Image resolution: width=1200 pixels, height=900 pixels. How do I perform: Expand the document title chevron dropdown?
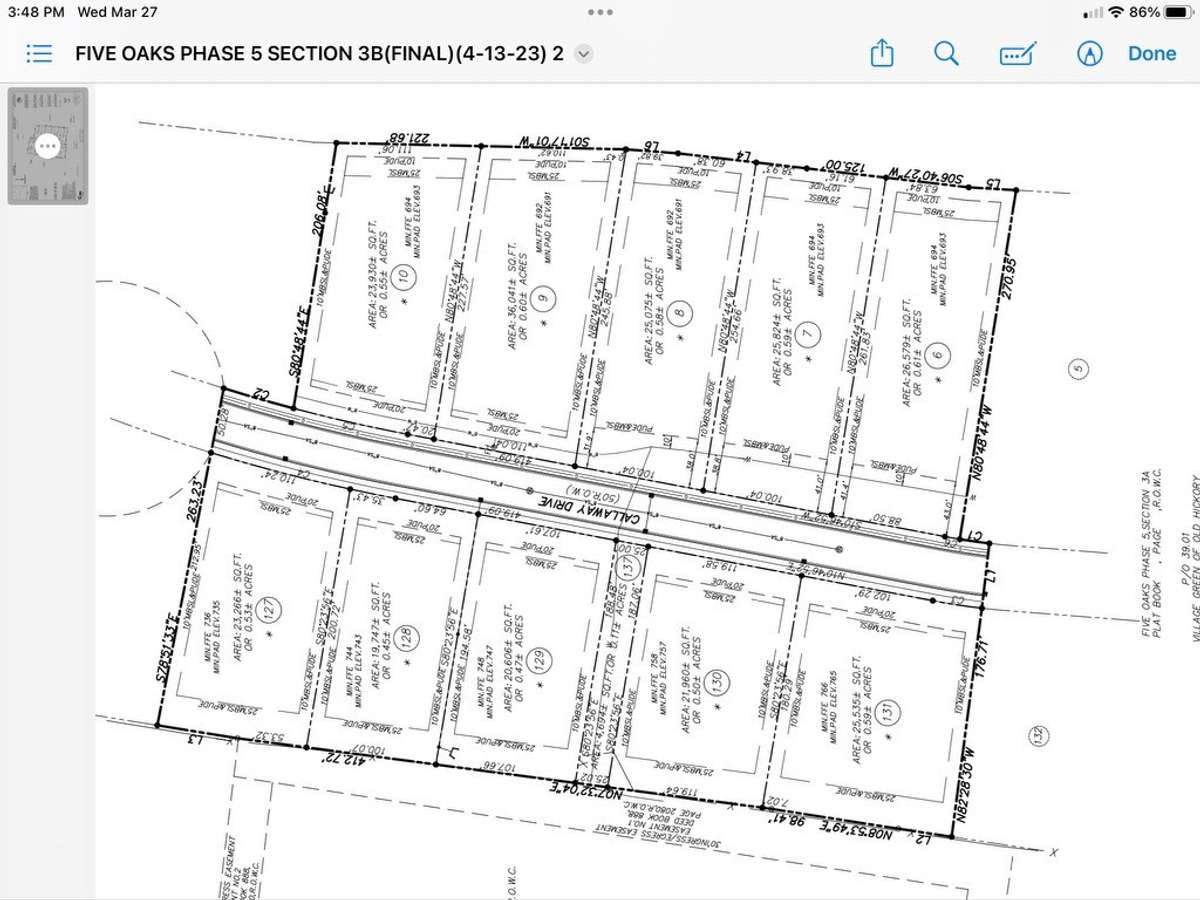584,54
